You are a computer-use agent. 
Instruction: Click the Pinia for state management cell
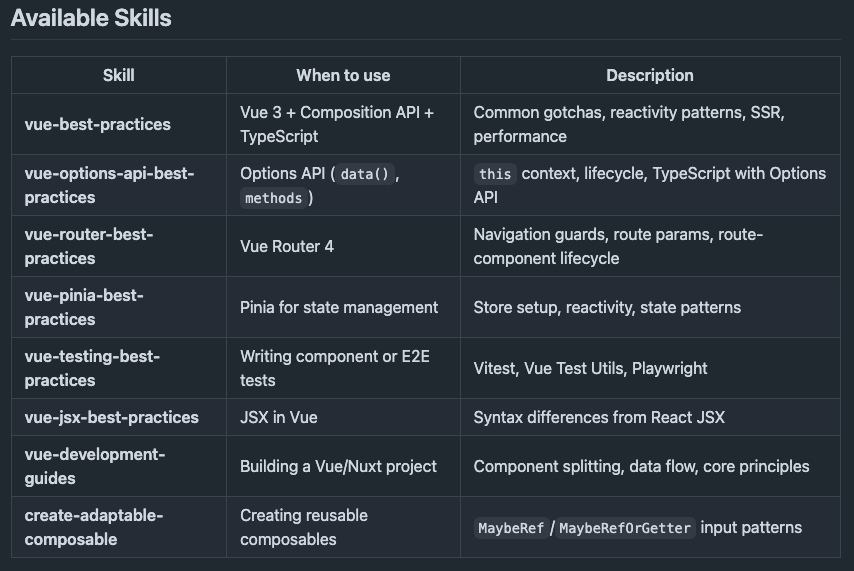click(339, 307)
